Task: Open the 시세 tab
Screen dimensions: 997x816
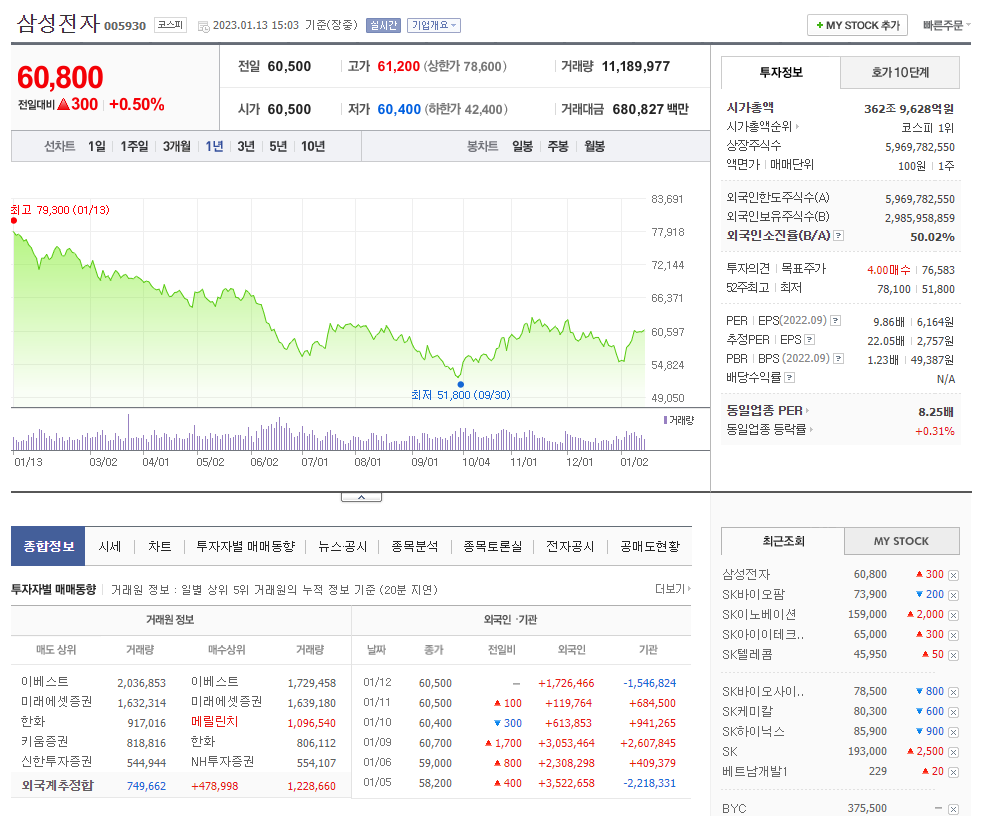Action: [x=109, y=546]
